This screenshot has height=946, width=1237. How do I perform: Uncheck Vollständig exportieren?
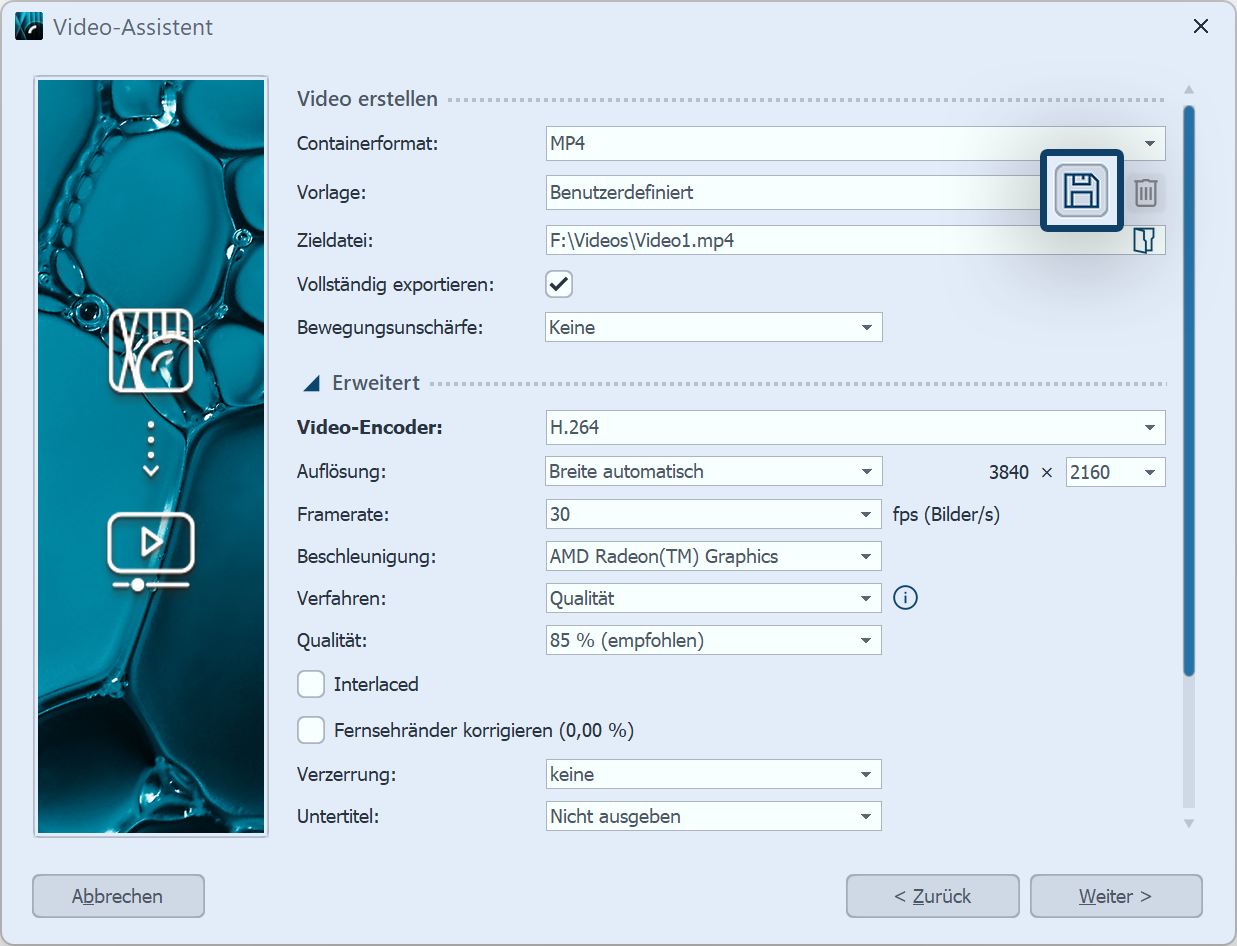(x=558, y=284)
